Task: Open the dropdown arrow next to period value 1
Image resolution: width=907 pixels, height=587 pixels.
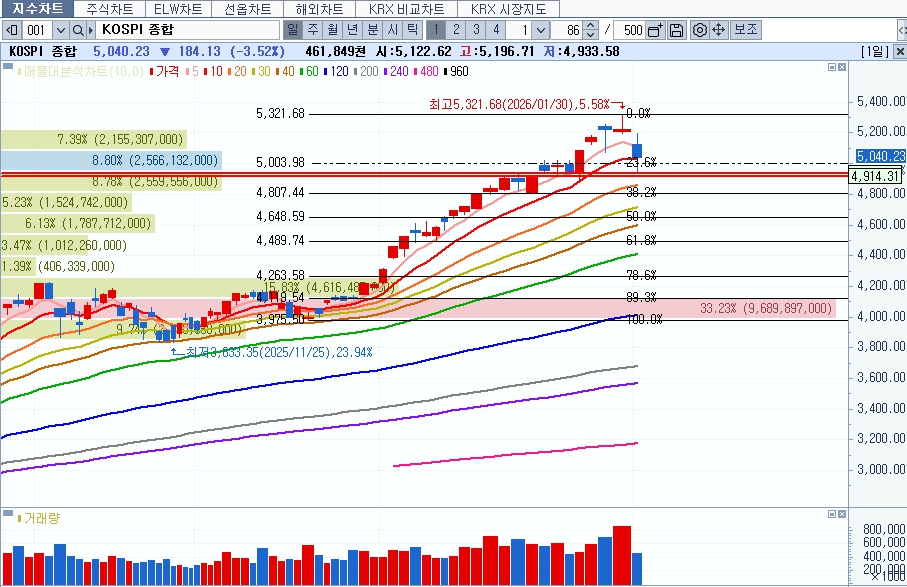Action: (541, 30)
